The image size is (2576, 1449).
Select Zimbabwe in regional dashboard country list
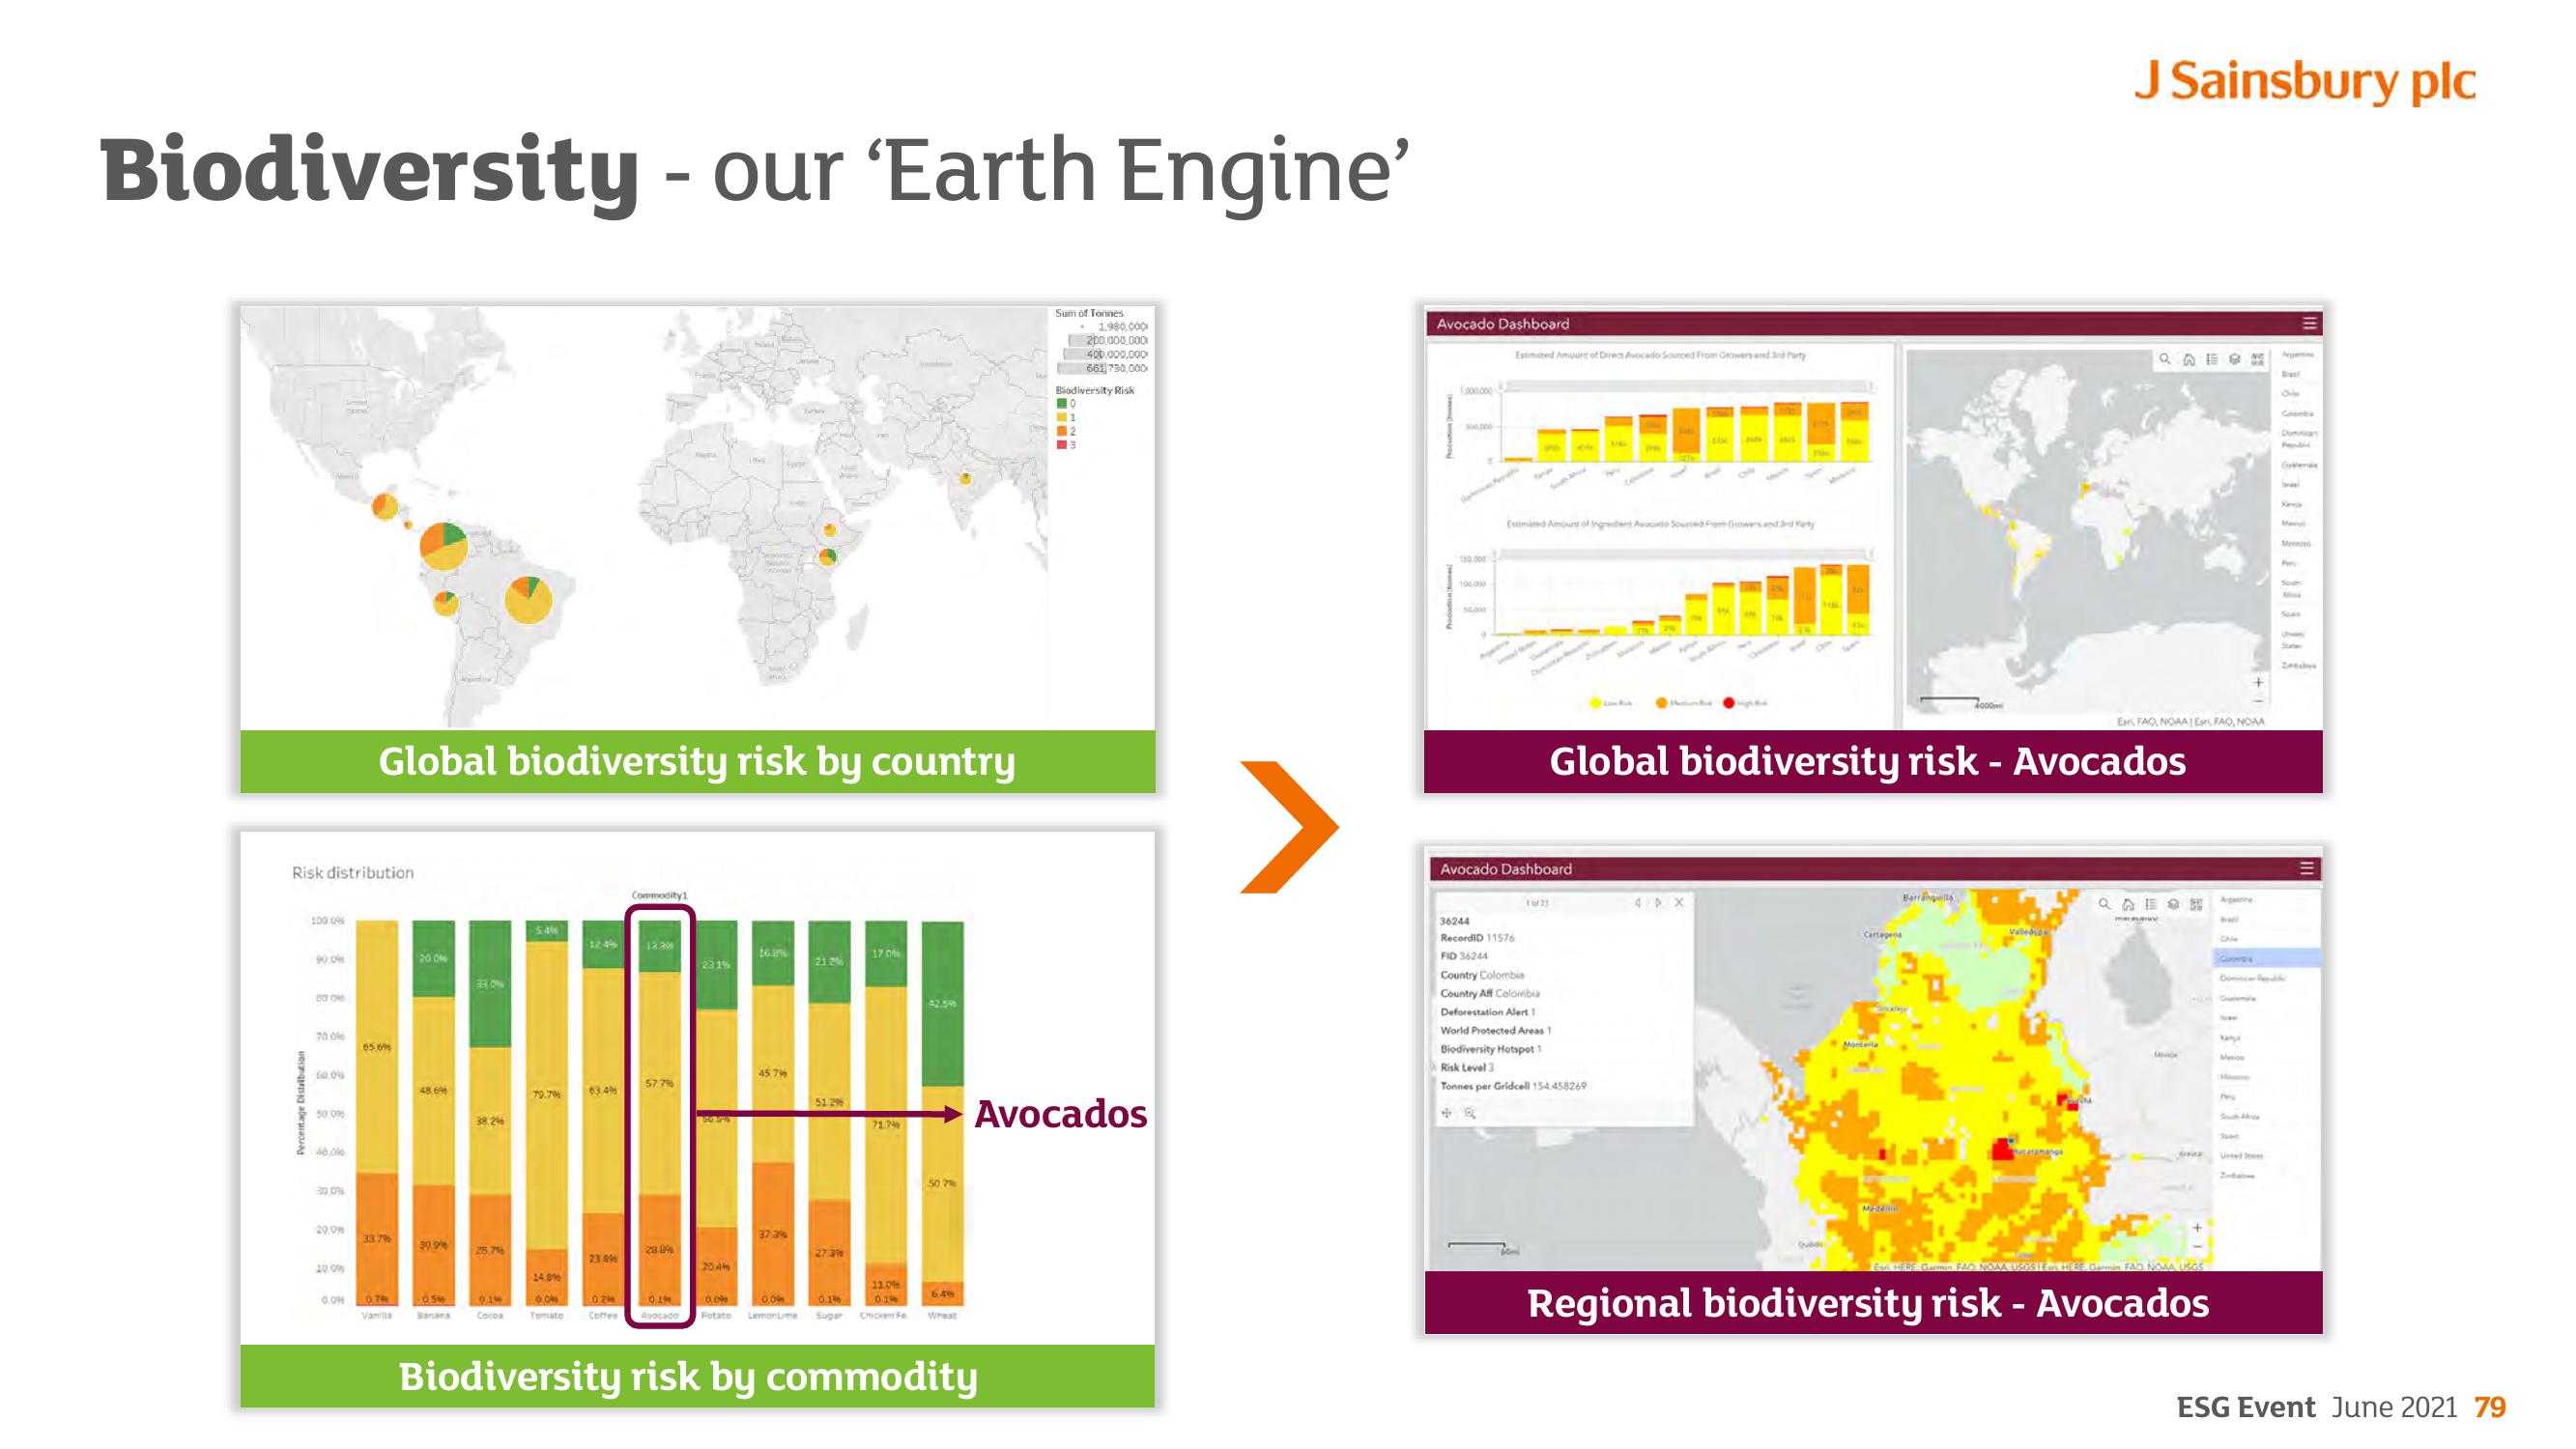pos(2237,1175)
